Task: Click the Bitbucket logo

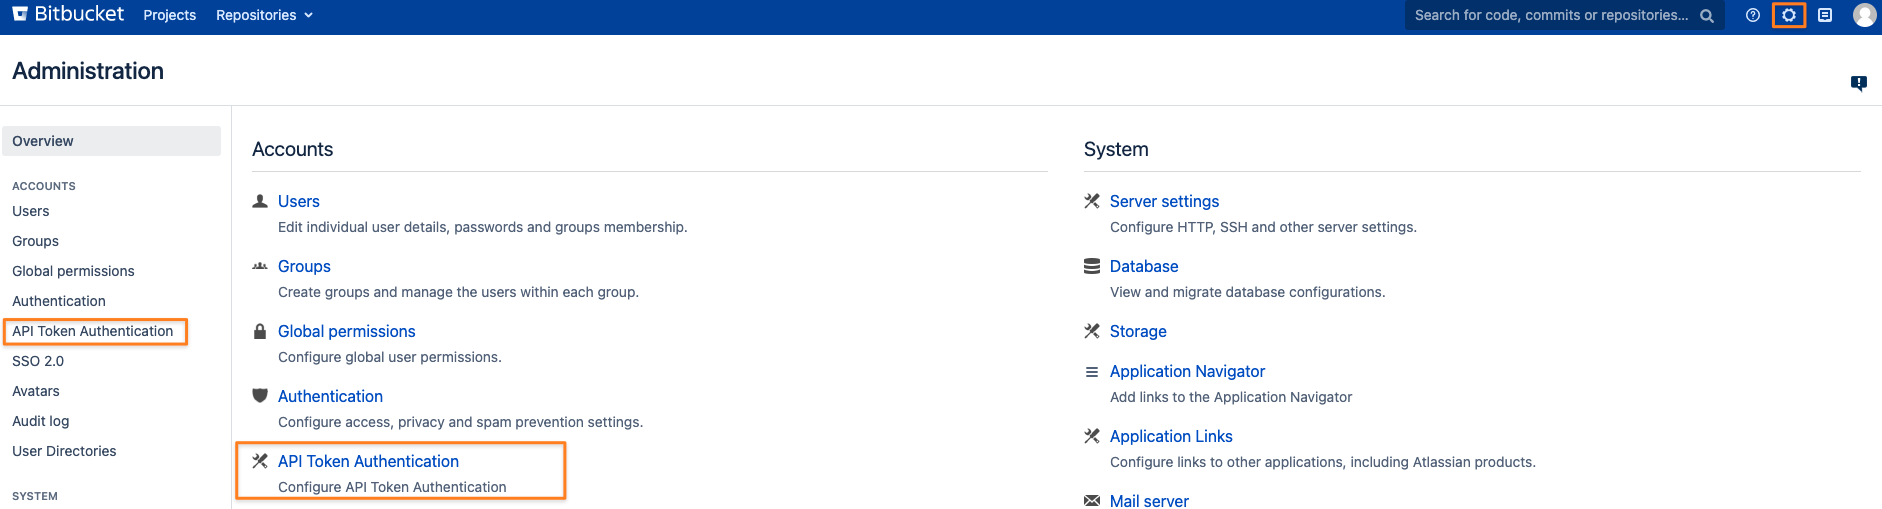Action: pyautogui.click(x=68, y=14)
